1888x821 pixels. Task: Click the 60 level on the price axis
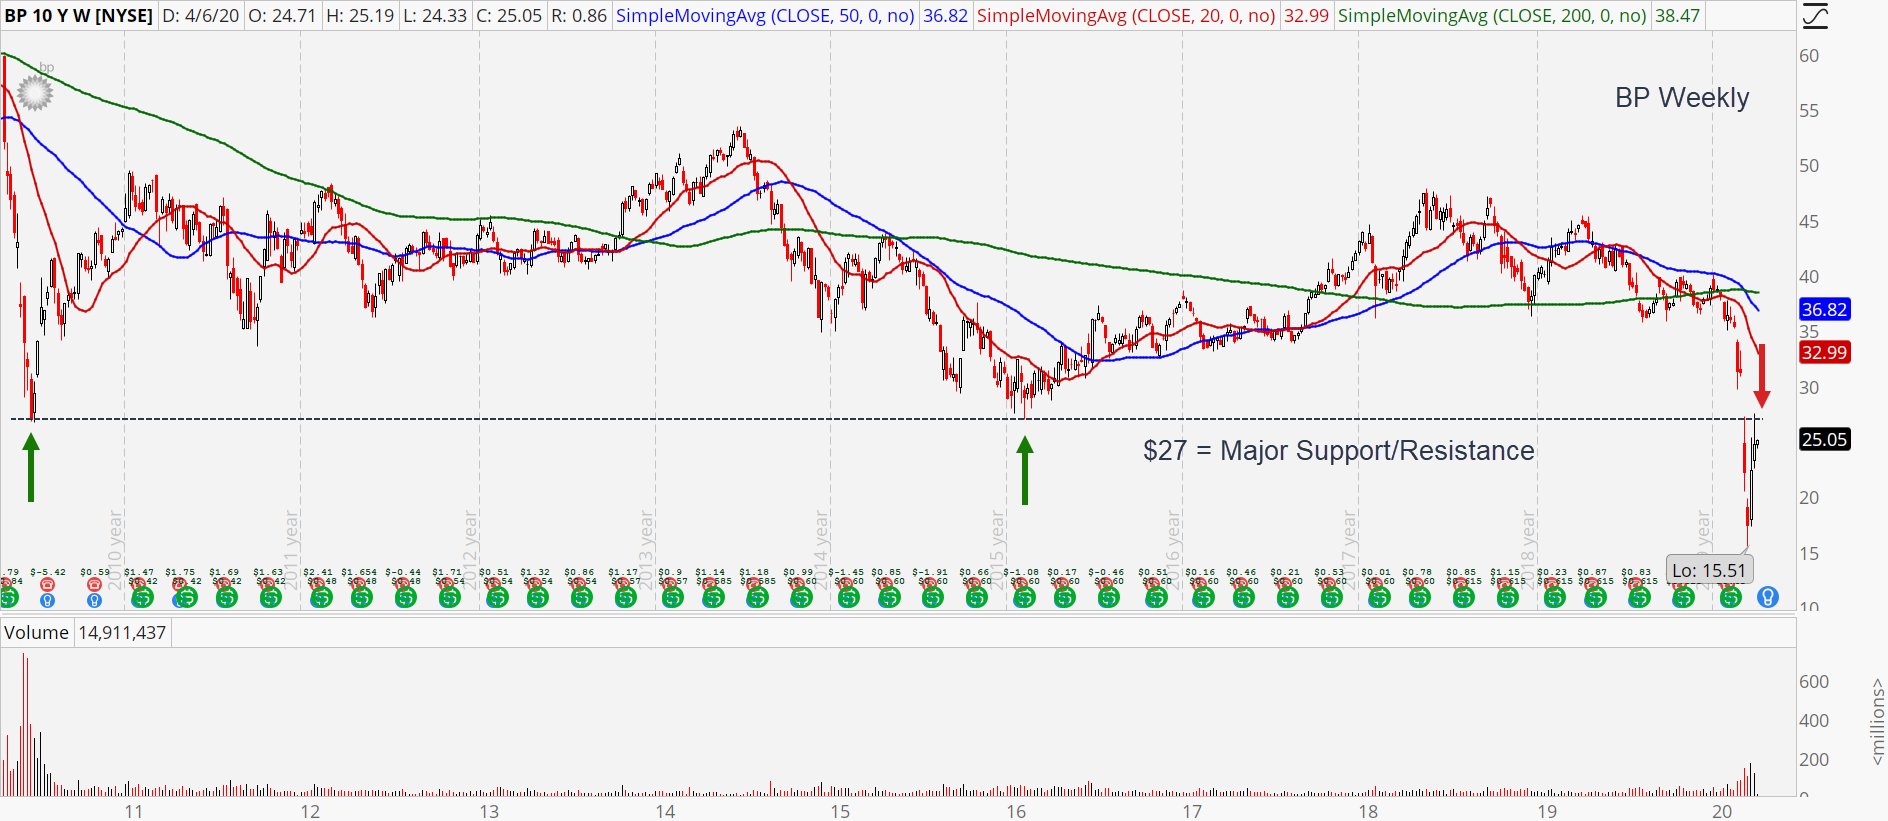click(x=1809, y=56)
